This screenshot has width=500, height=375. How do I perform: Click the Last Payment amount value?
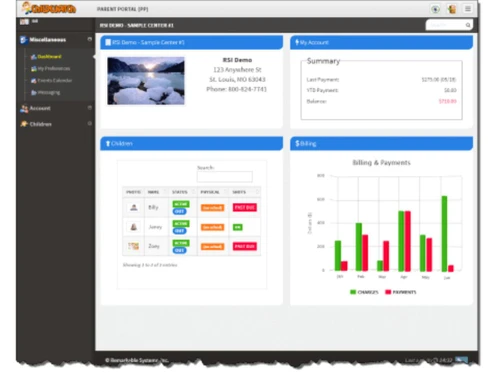[x=439, y=80]
